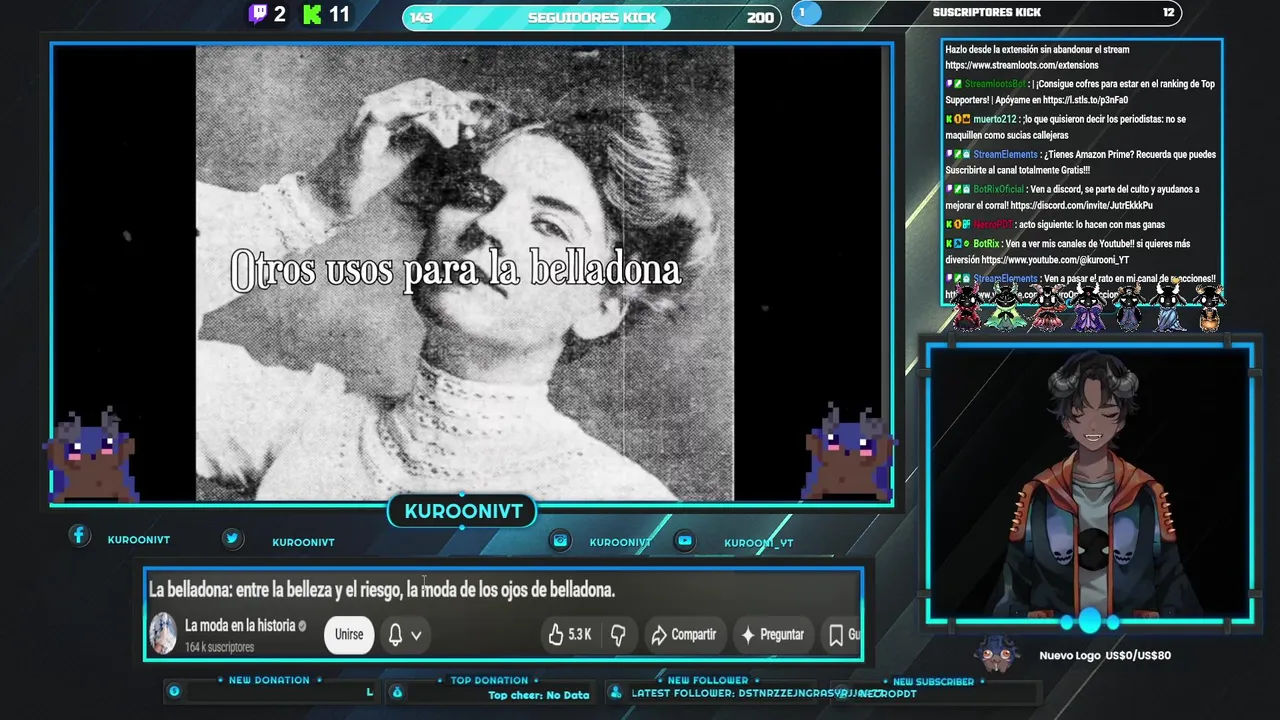Click the '164 k suscriptores' text
The image size is (1280, 720).
point(219,647)
